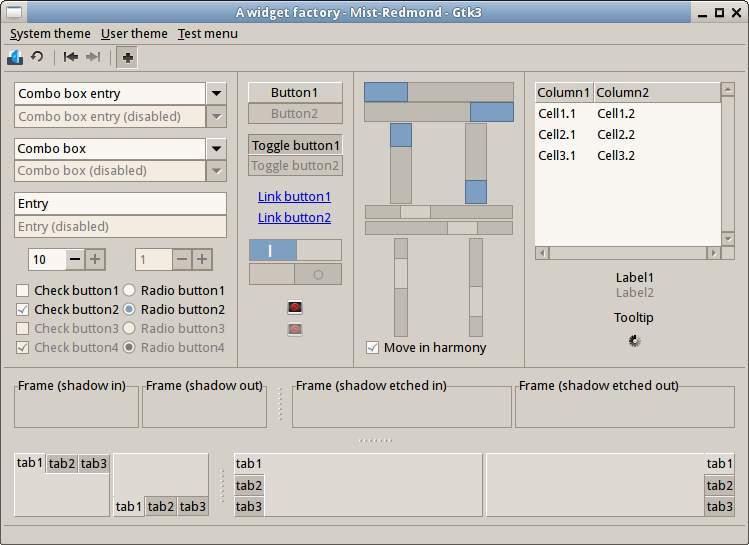
Task: Open the System theme menu
Action: [50, 34]
